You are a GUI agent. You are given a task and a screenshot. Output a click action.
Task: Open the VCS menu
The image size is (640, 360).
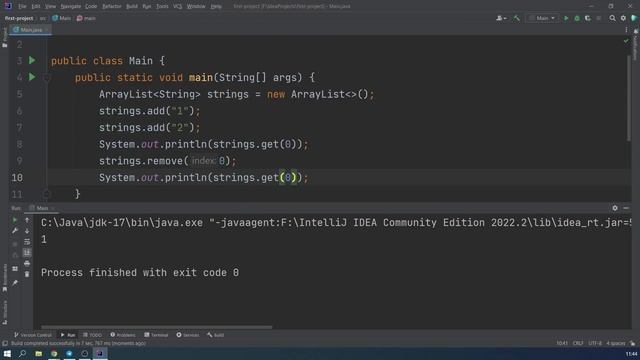tap(178, 6)
